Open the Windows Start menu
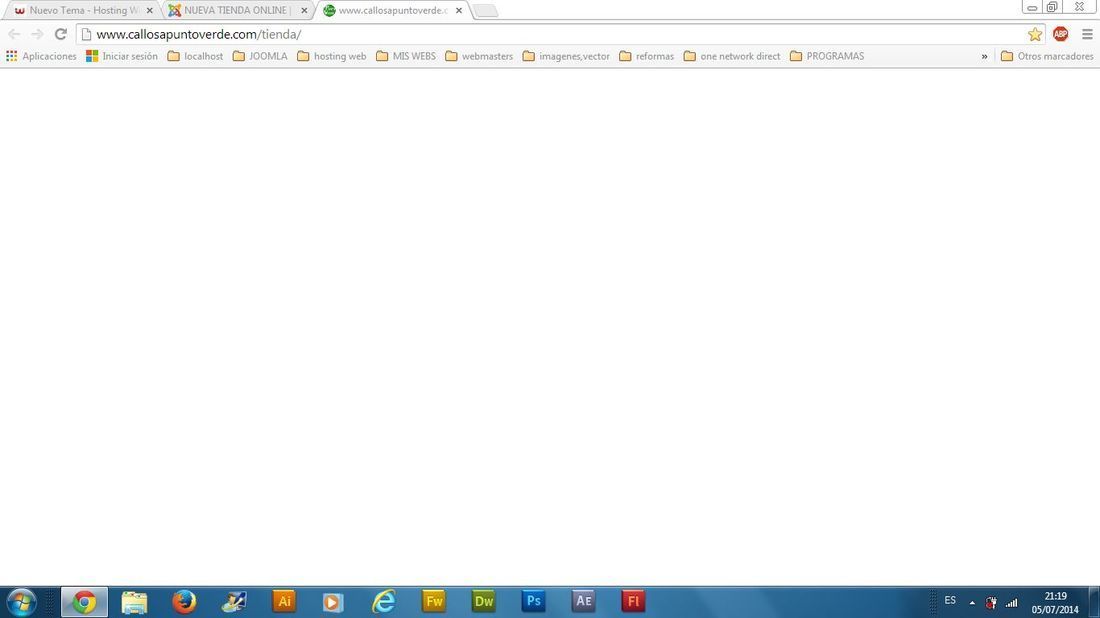This screenshot has height=618, width=1100. coord(21,601)
